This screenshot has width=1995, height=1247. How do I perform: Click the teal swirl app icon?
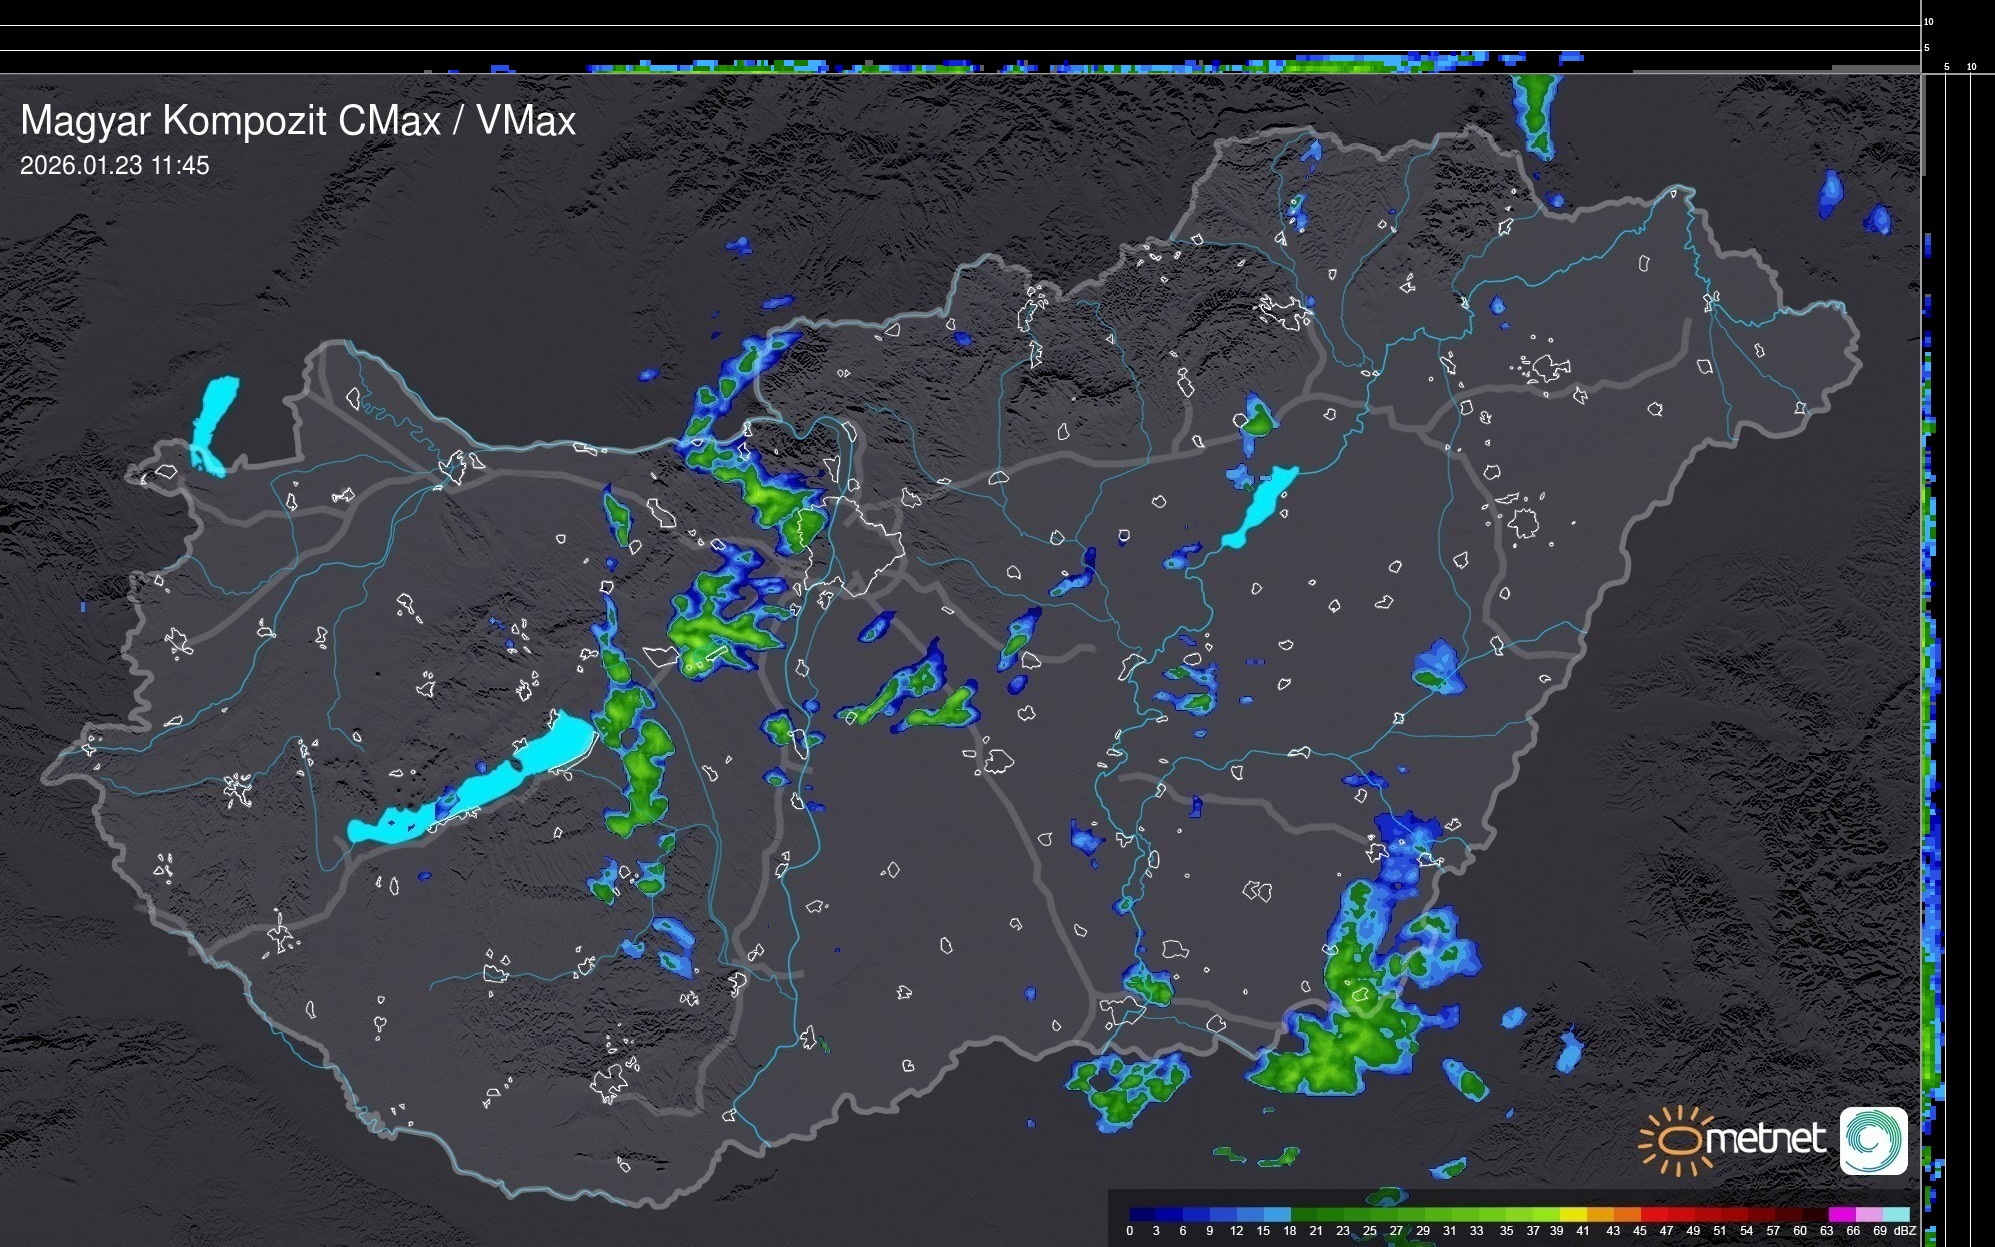coord(1873,1141)
